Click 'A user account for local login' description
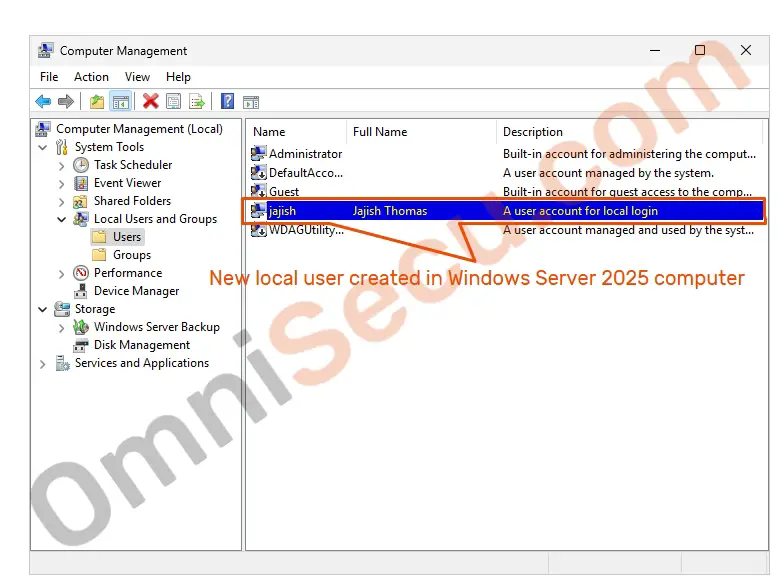Viewport: 778px width, 584px height. point(580,211)
